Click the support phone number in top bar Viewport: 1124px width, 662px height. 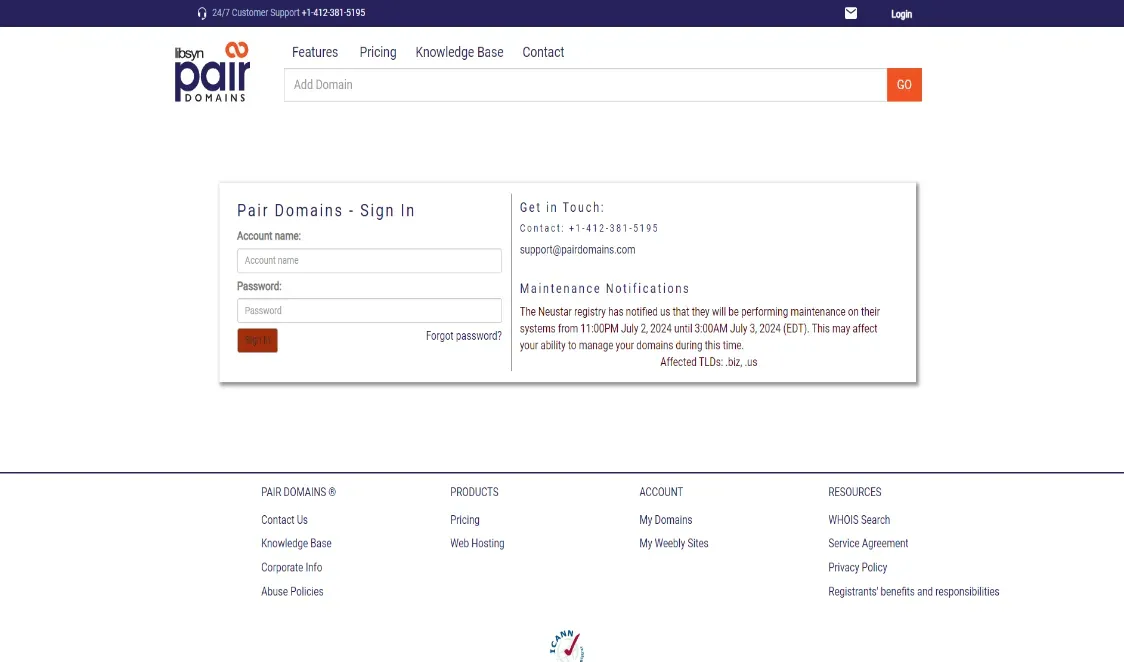click(x=333, y=13)
